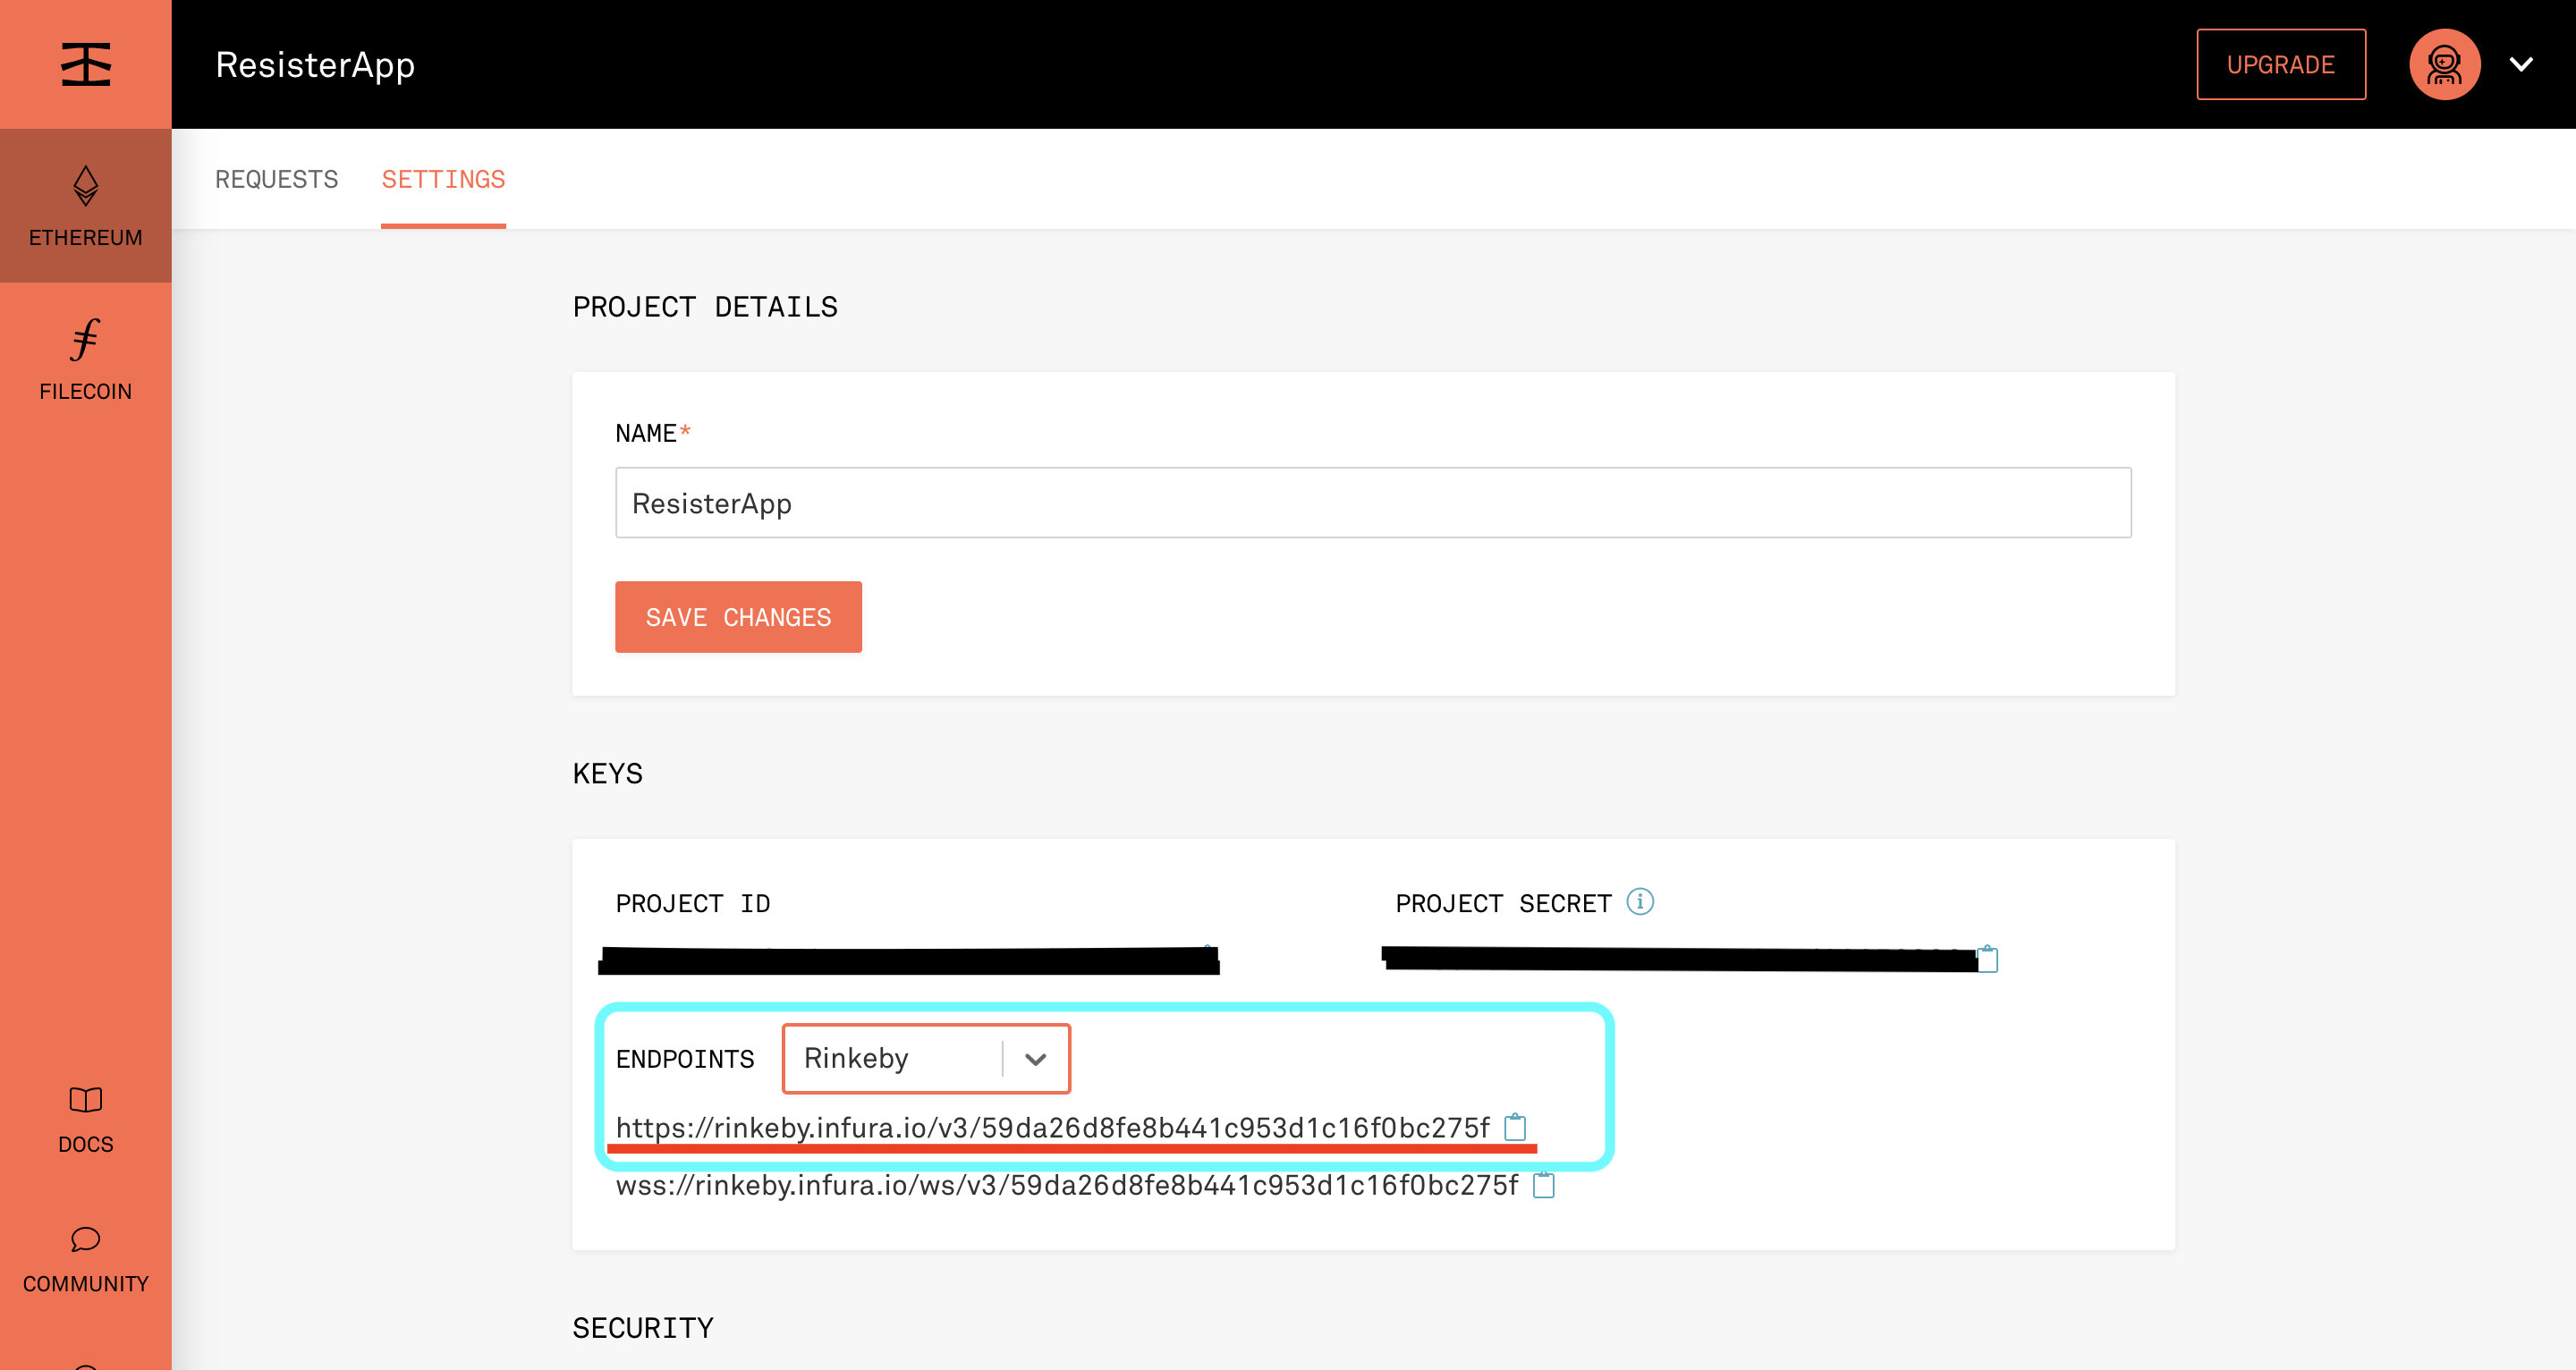Image resolution: width=2576 pixels, height=1370 pixels.
Task: Click the Upgrade button
Action: pyautogui.click(x=2280, y=64)
